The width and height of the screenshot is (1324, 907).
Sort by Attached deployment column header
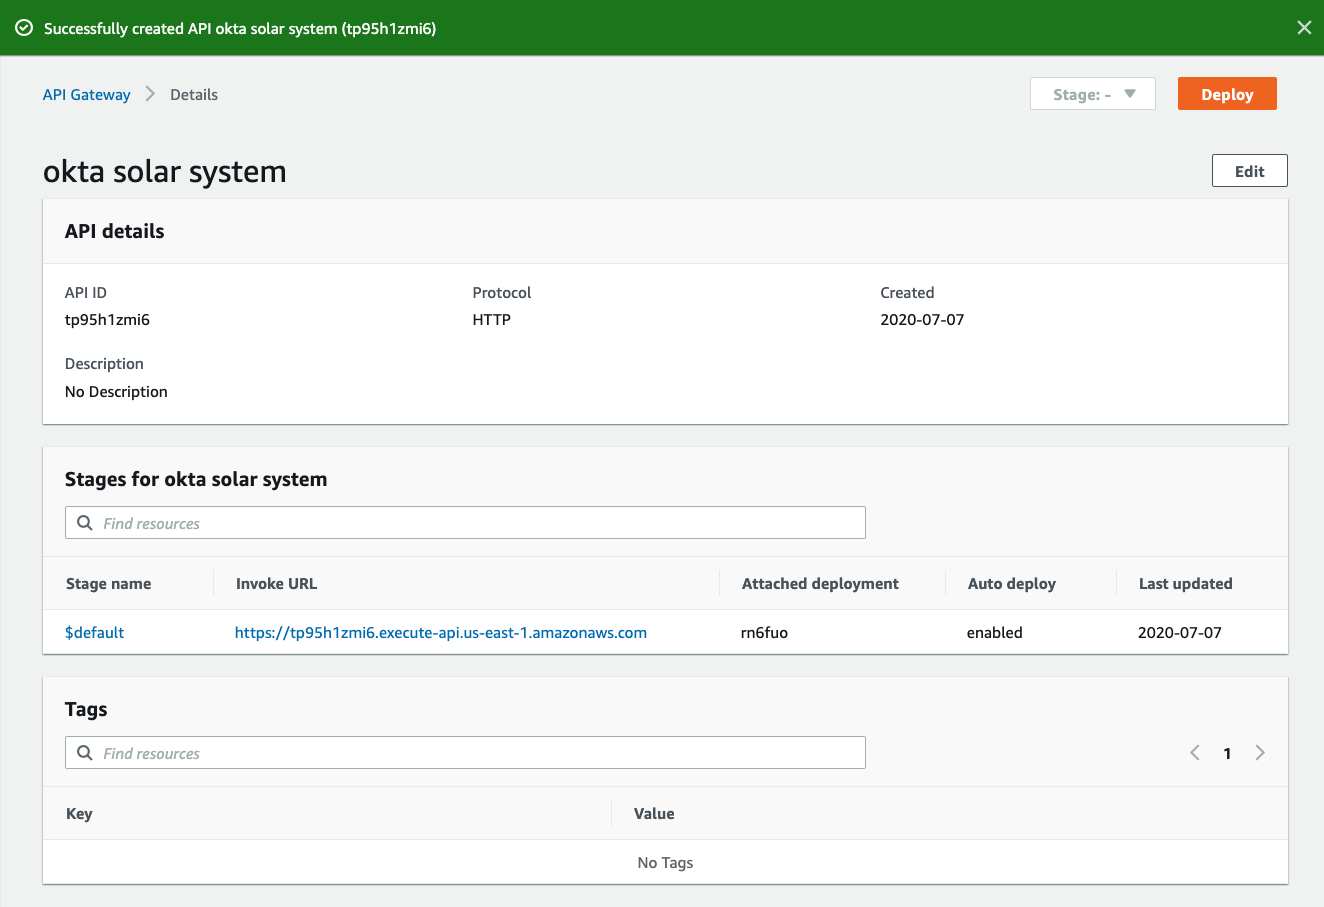(820, 584)
